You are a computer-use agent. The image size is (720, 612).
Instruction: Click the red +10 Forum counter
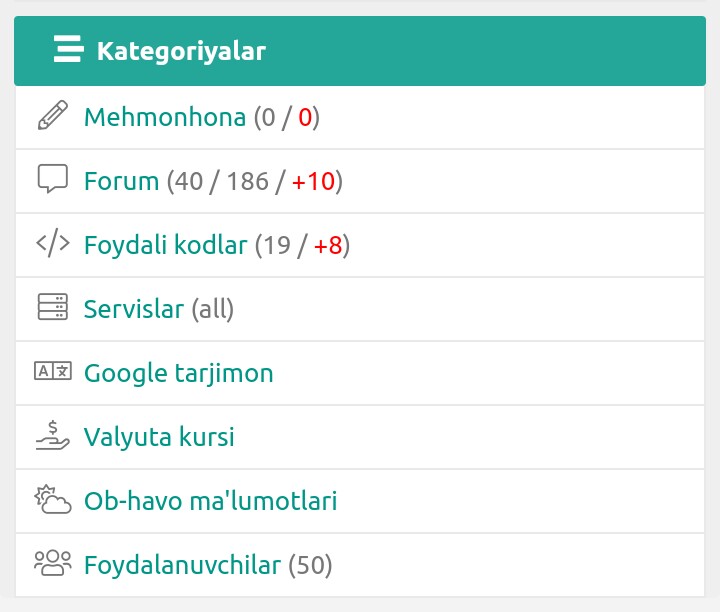click(x=313, y=181)
